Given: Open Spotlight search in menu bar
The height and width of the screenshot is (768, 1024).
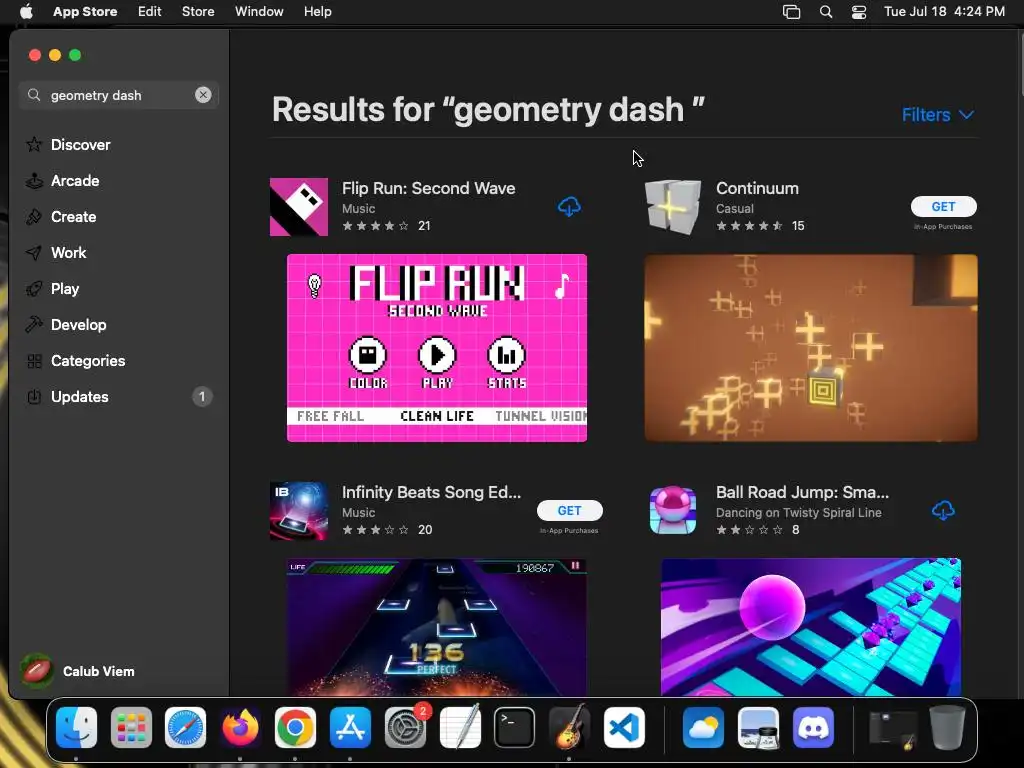Looking at the screenshot, I should (826, 12).
